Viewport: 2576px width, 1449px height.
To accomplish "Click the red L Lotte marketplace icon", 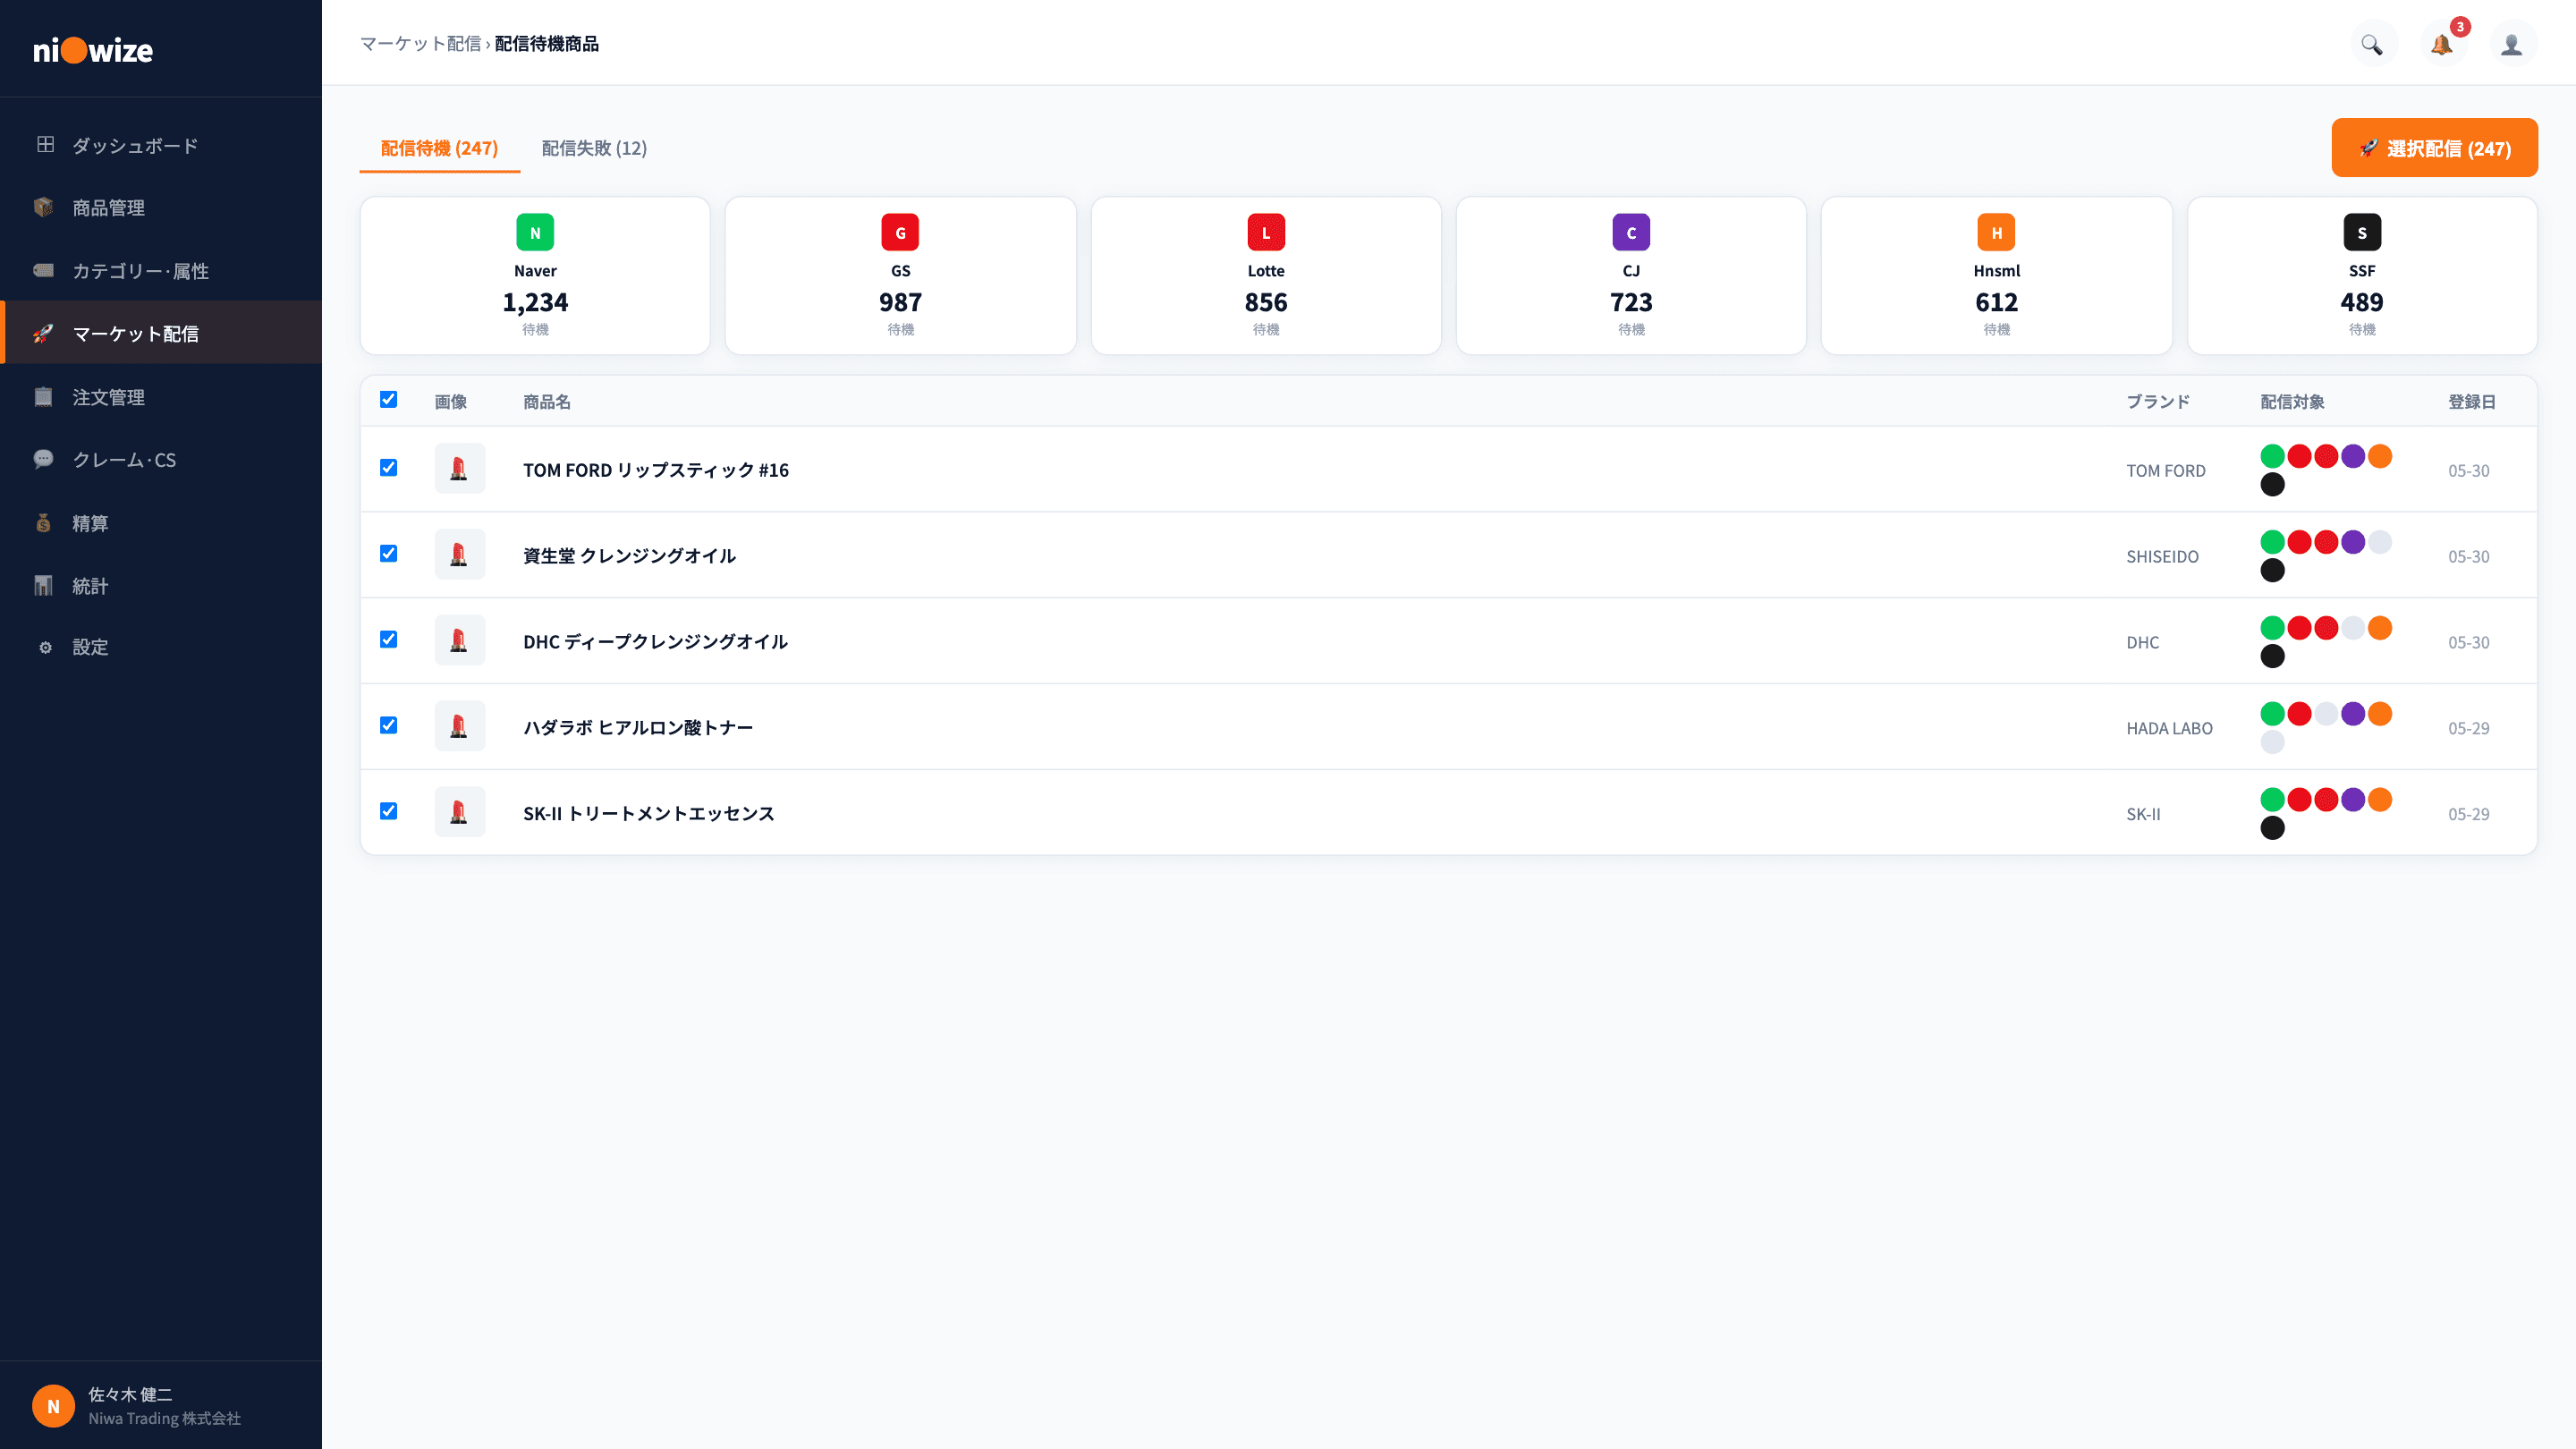I will click(1266, 232).
